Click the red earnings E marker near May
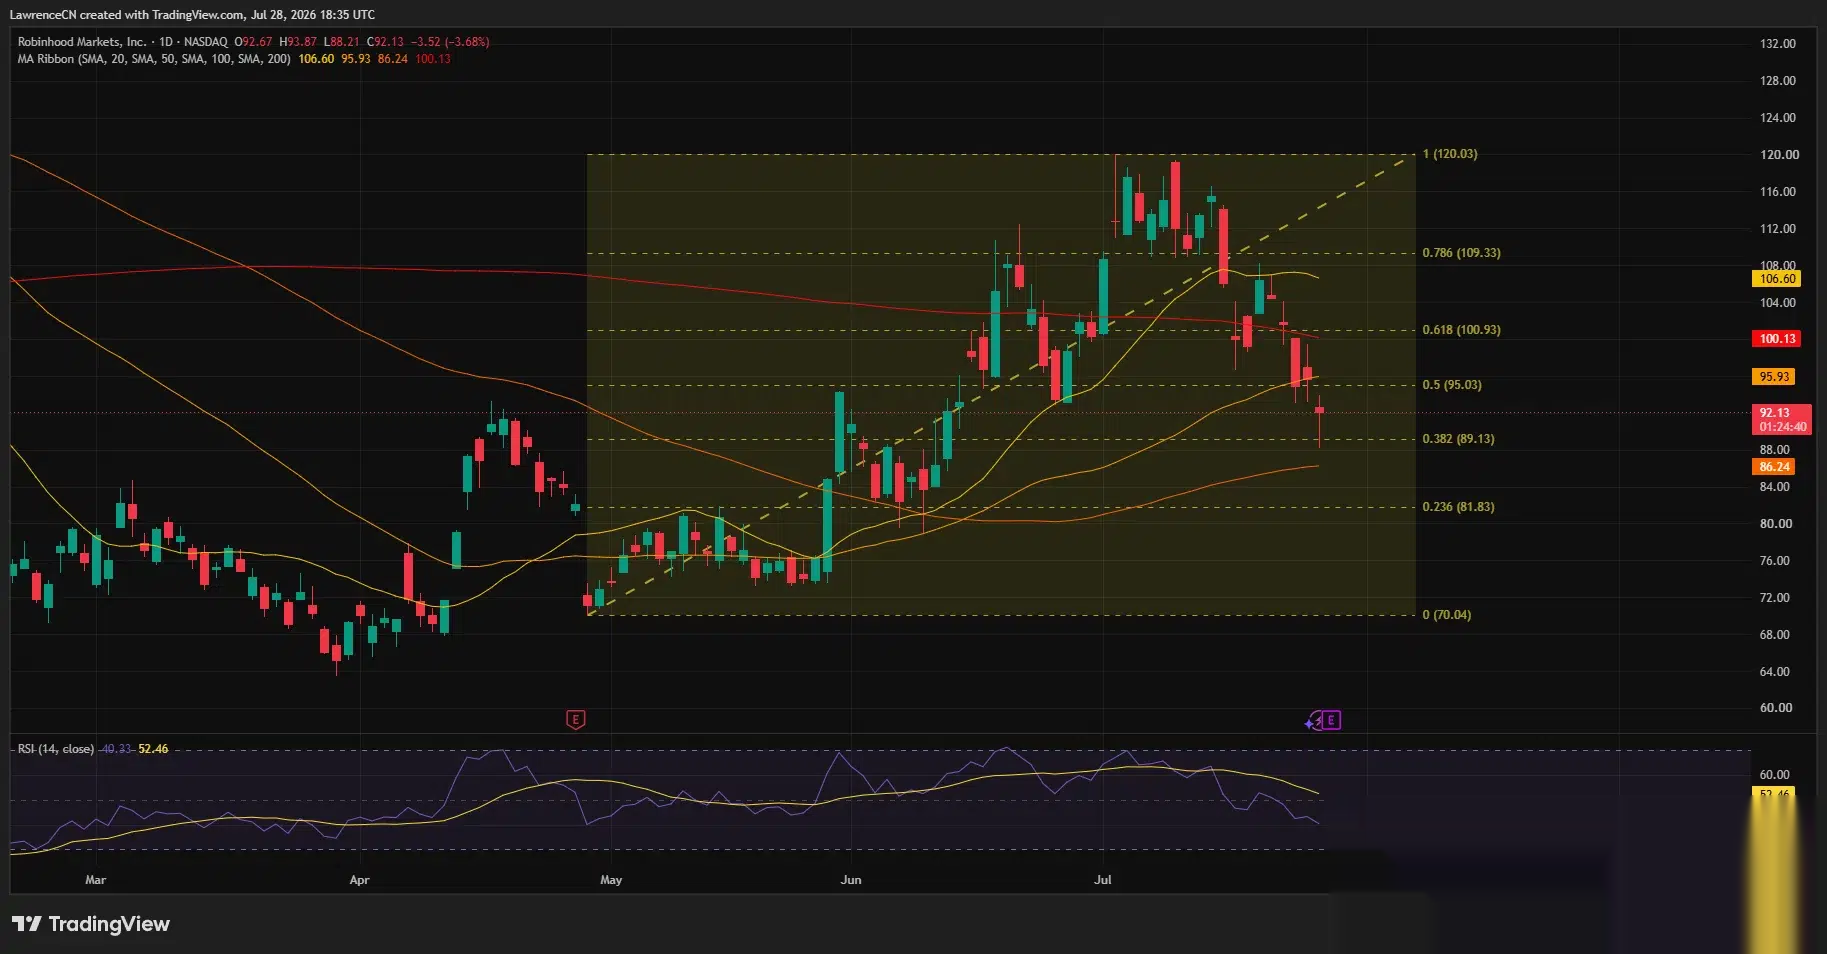Image resolution: width=1827 pixels, height=954 pixels. click(x=575, y=719)
